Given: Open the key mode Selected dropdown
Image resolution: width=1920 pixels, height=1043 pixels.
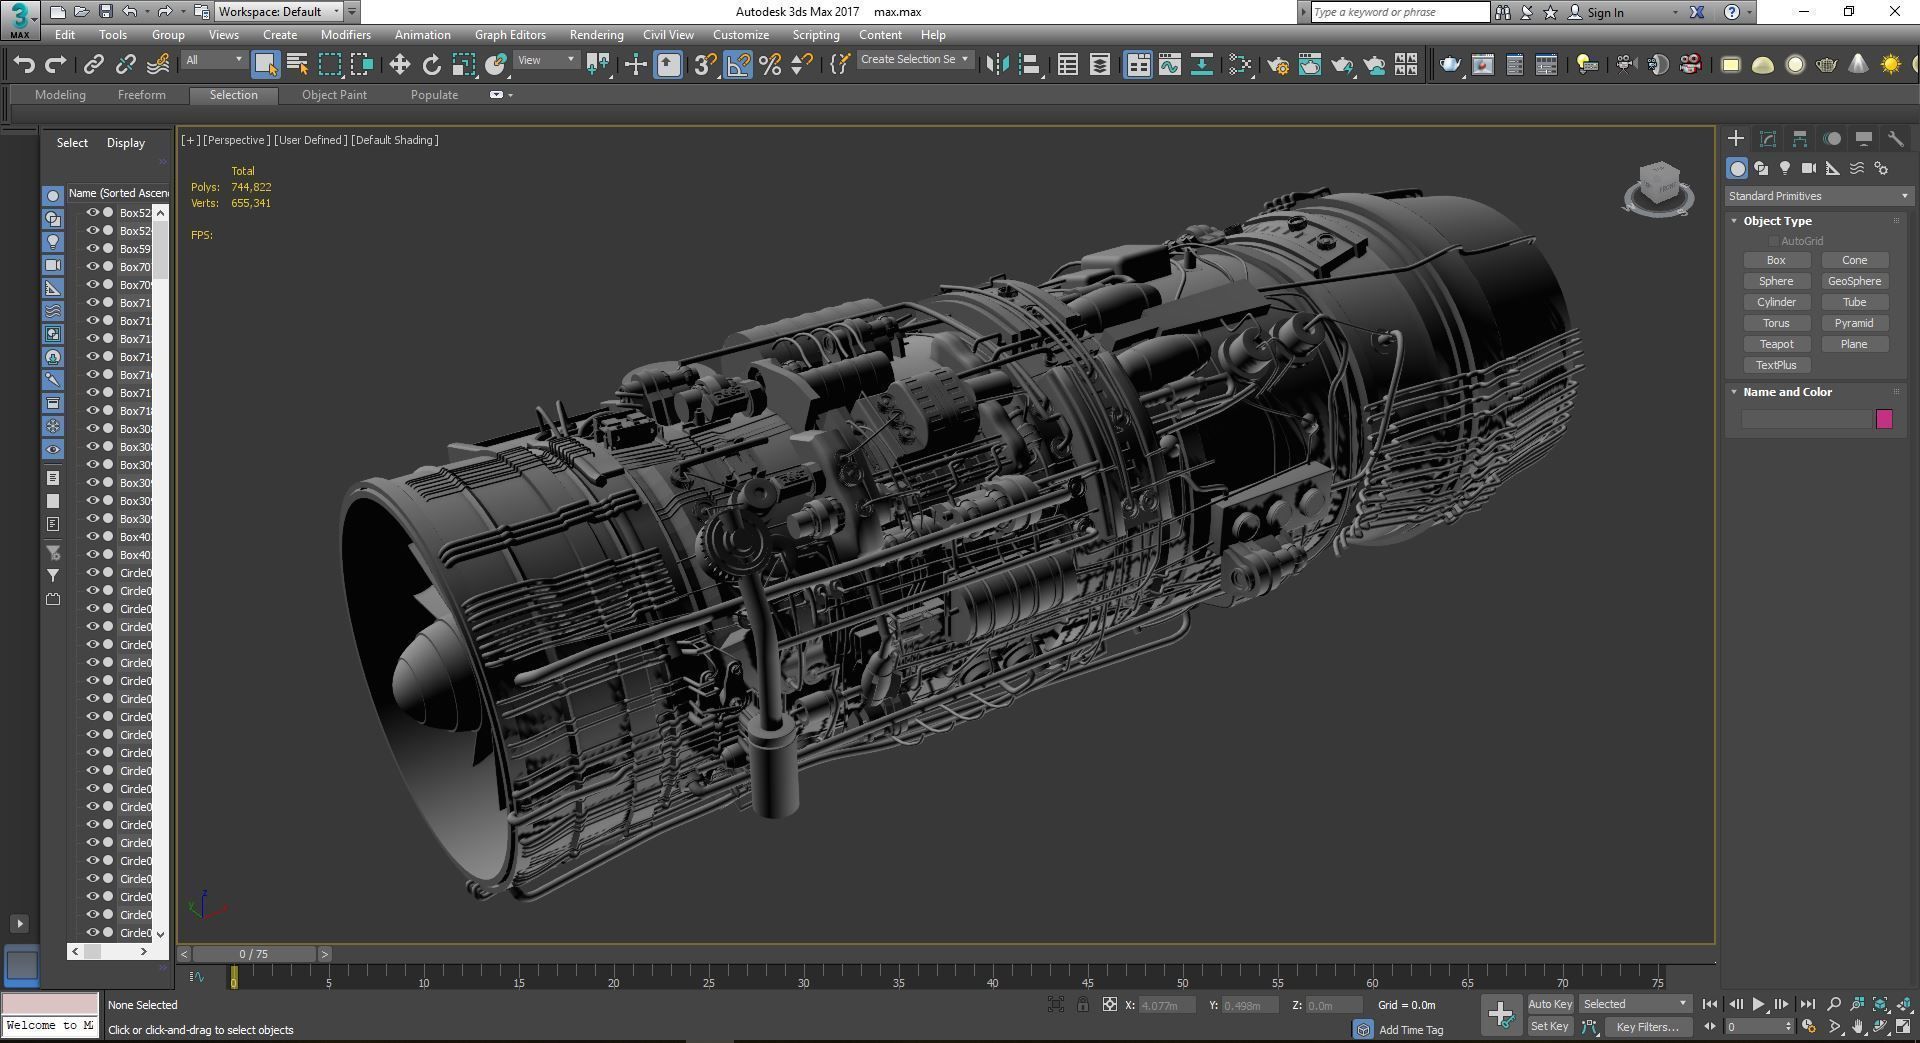Looking at the screenshot, I should [x=1635, y=1004].
